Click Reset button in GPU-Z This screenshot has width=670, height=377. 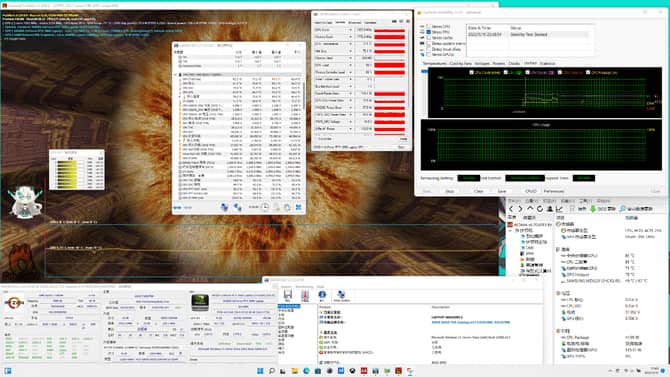click(x=403, y=139)
